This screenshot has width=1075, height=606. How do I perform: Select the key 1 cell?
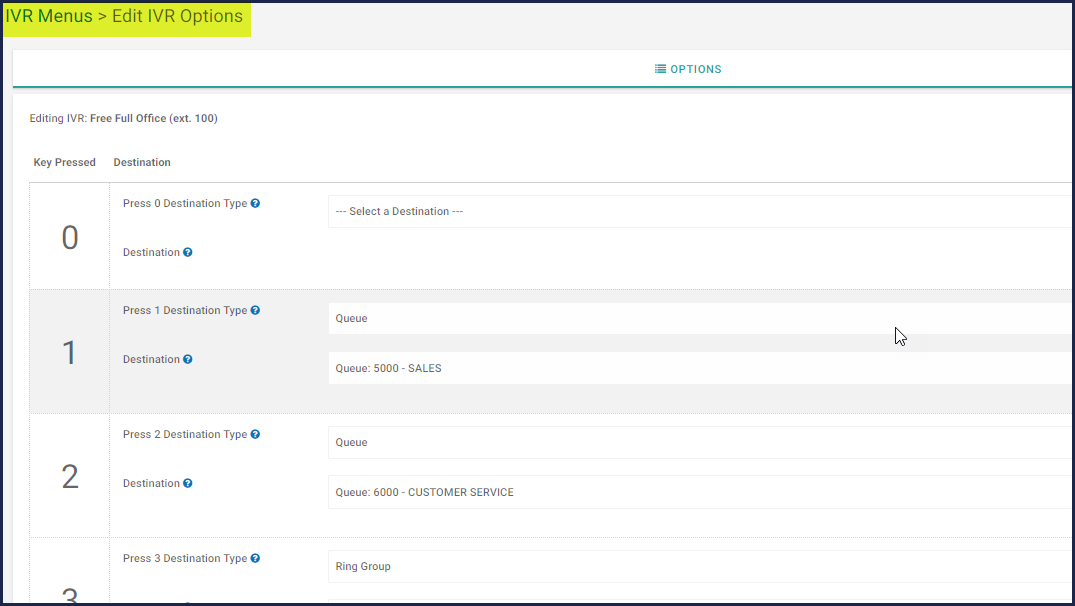69,352
